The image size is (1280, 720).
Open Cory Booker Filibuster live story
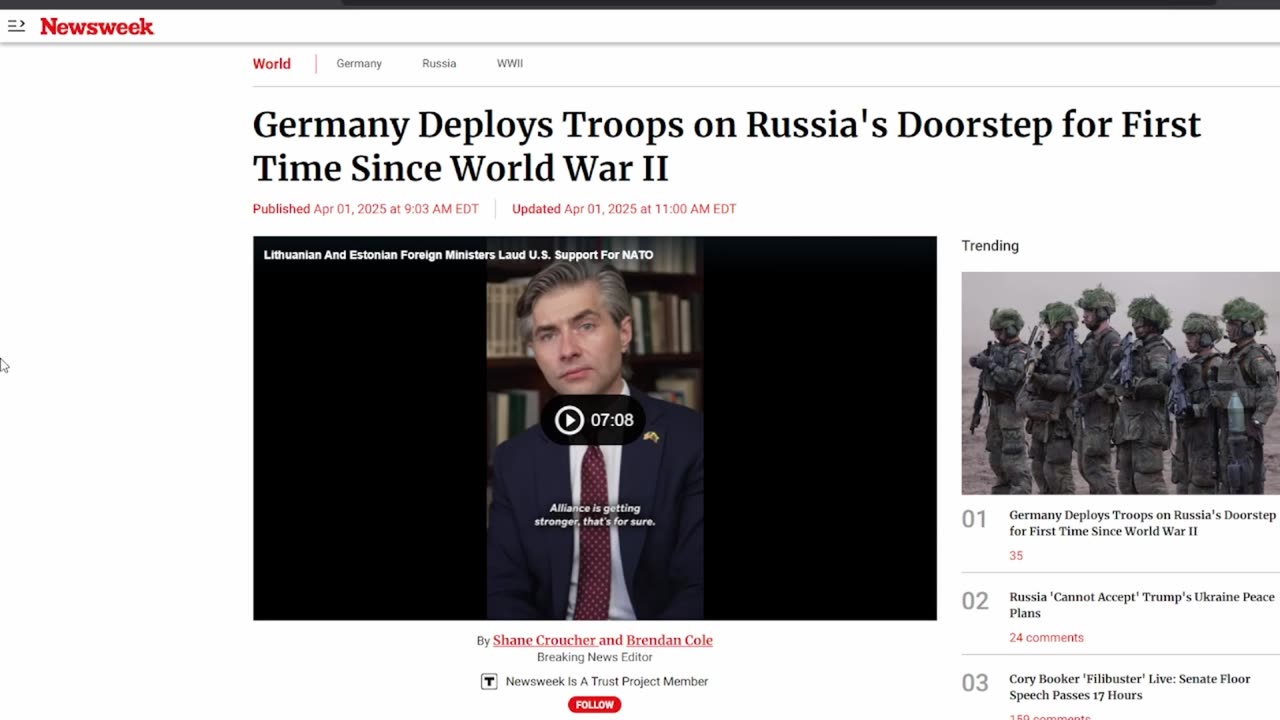coord(1130,687)
